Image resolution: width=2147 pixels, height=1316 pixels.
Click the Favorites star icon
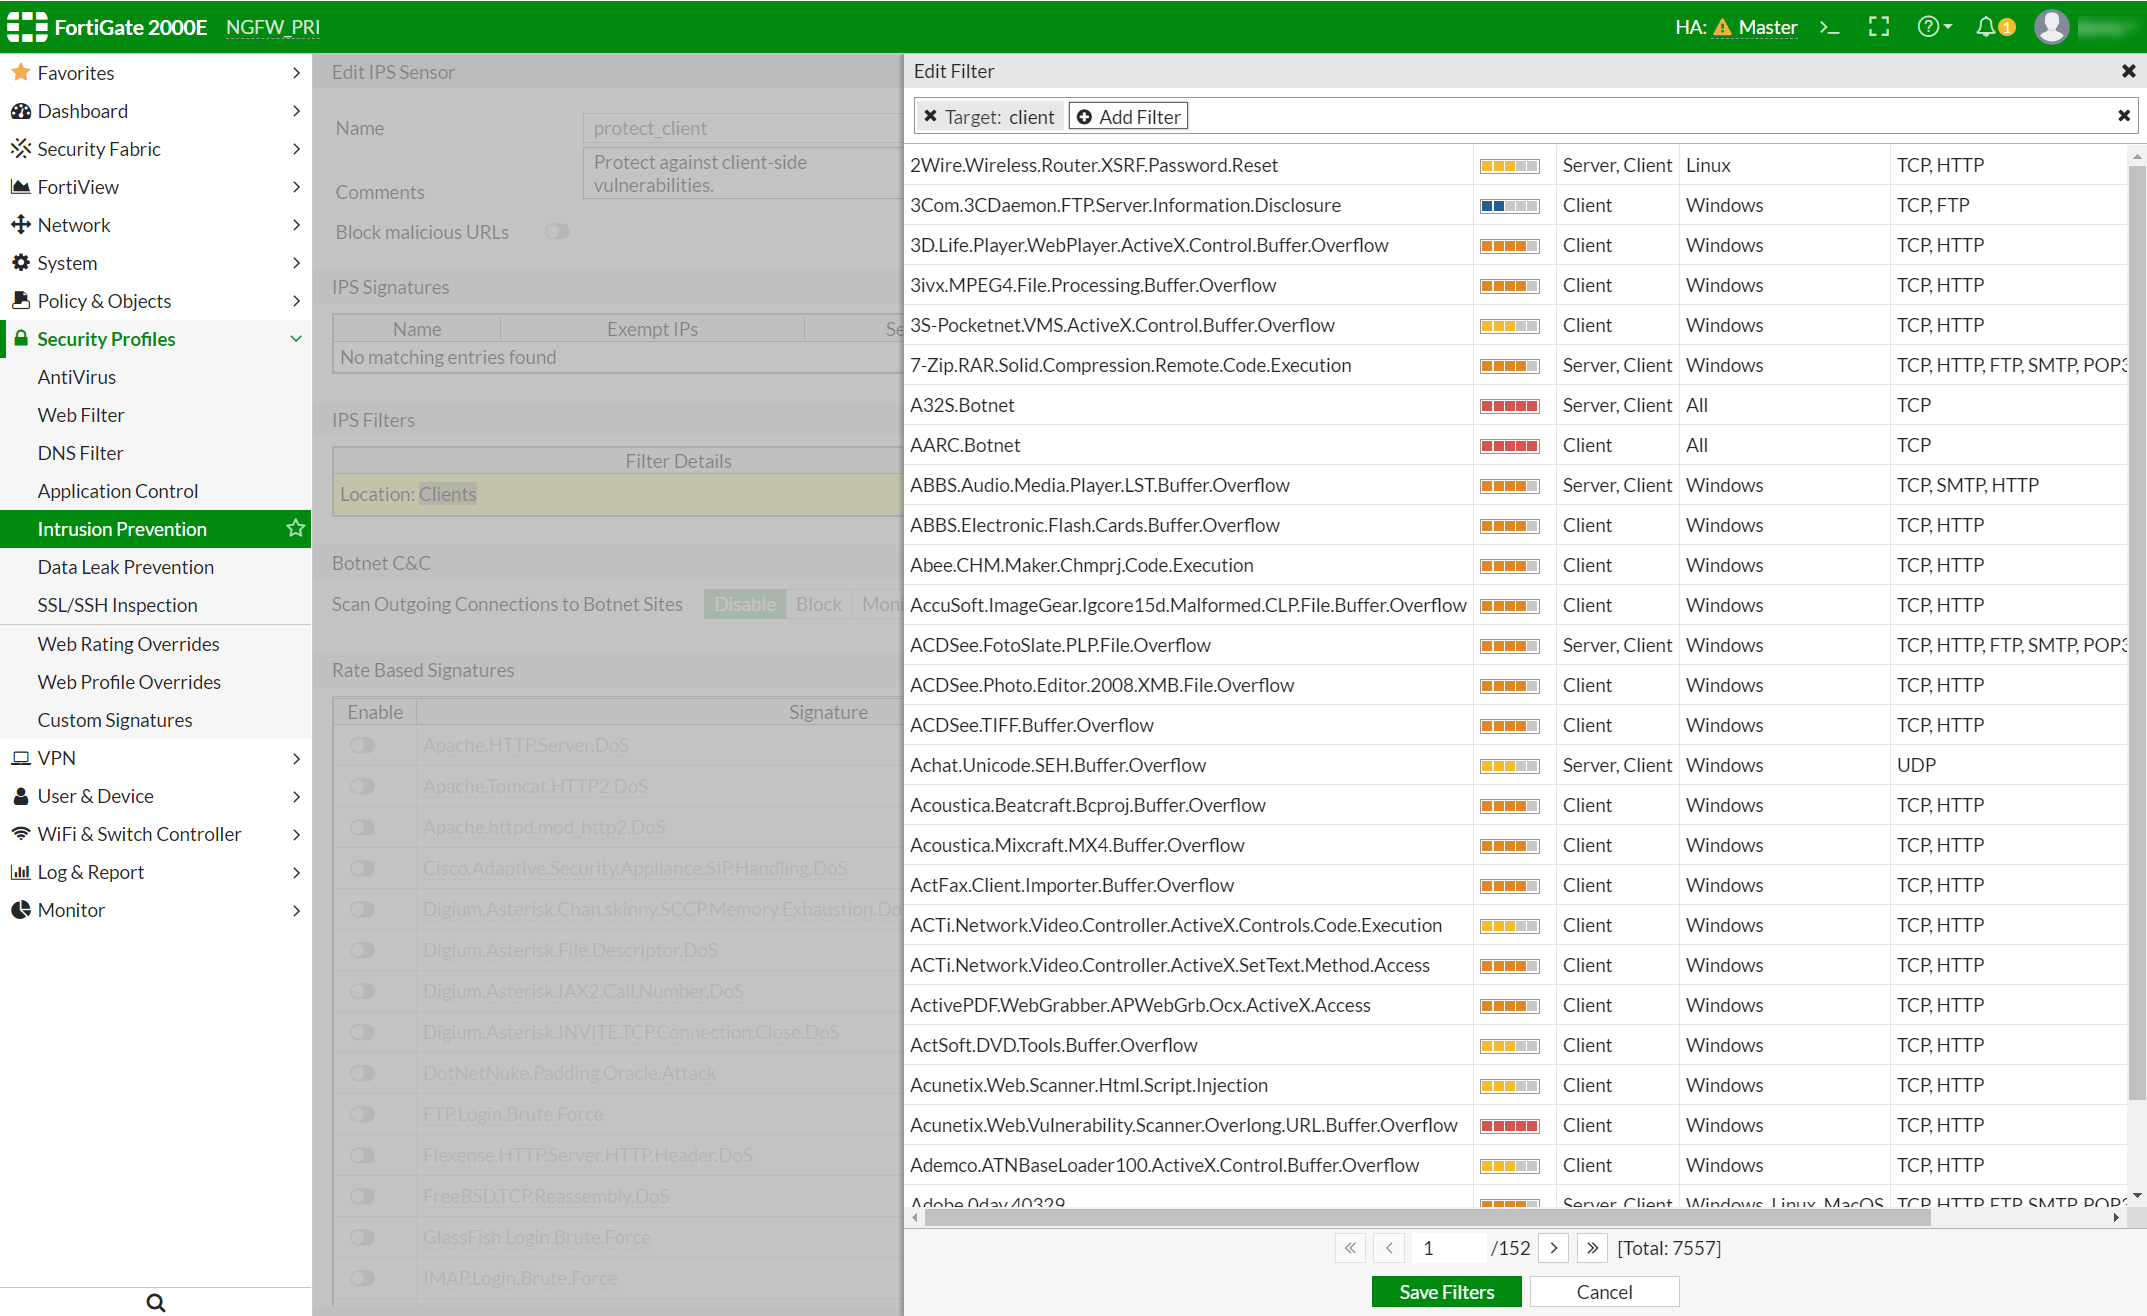pos(20,72)
